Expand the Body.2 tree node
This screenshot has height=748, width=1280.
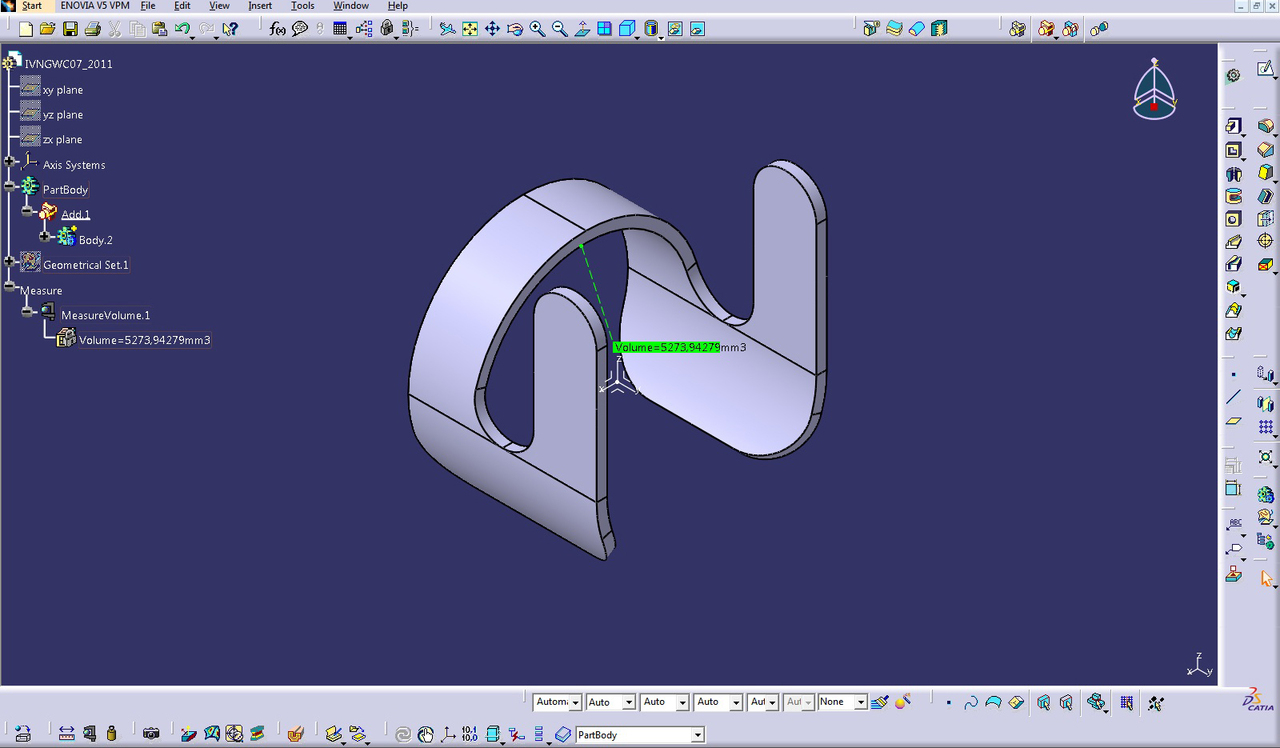click(45, 236)
